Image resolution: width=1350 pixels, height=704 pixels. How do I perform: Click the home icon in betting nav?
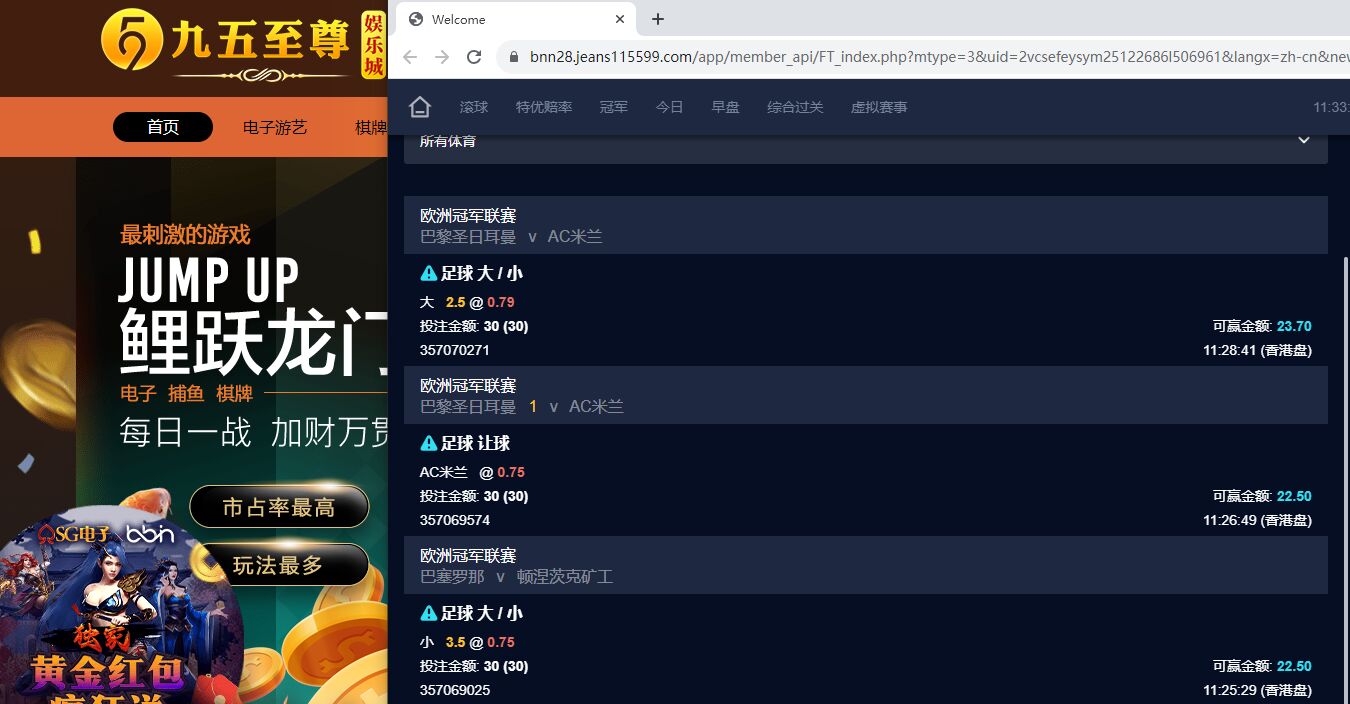[x=420, y=107]
